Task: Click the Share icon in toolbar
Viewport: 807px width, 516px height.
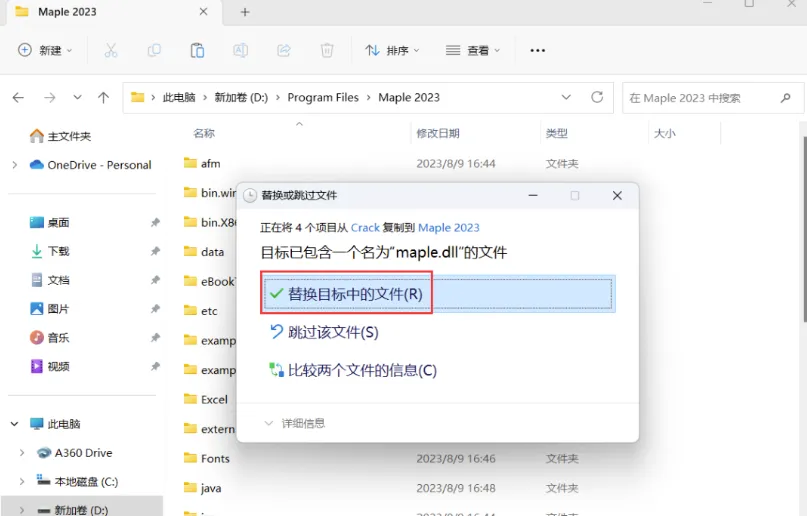Action: click(x=284, y=50)
